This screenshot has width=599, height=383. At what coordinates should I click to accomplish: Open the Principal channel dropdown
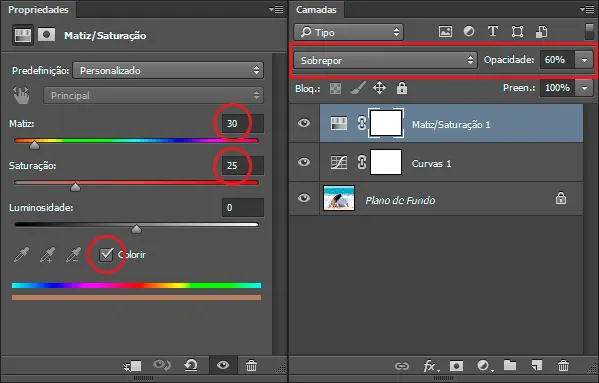click(153, 95)
